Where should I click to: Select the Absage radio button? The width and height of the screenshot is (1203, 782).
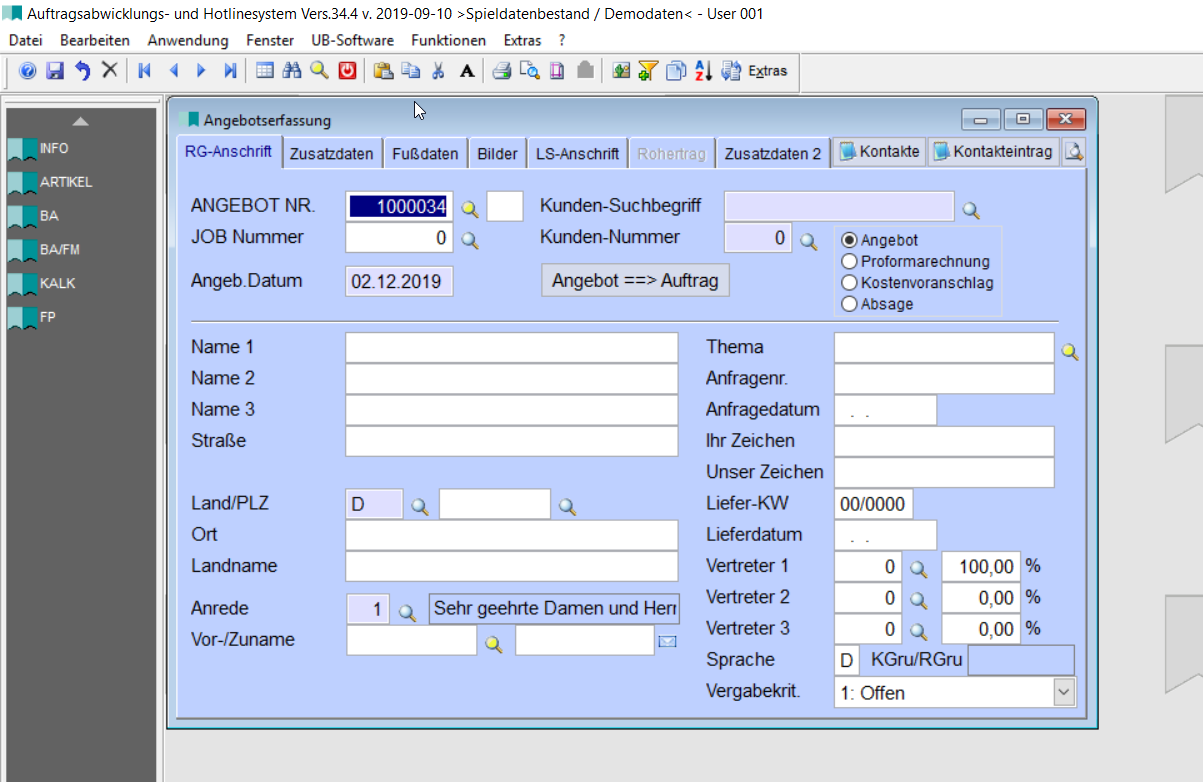tap(850, 304)
